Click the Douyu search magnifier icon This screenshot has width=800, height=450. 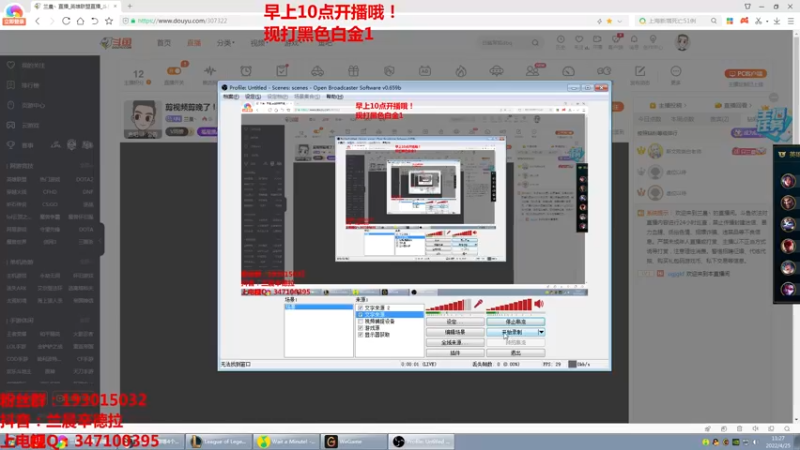pos(535,43)
